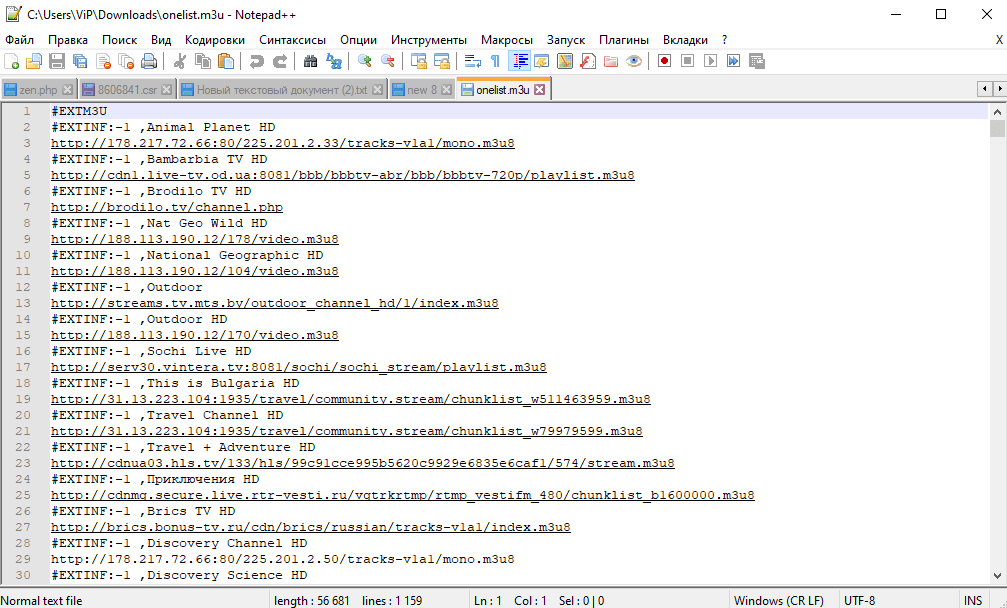This screenshot has width=1007, height=608.
Task: Click Save all files icon
Action: pyautogui.click(x=80, y=61)
